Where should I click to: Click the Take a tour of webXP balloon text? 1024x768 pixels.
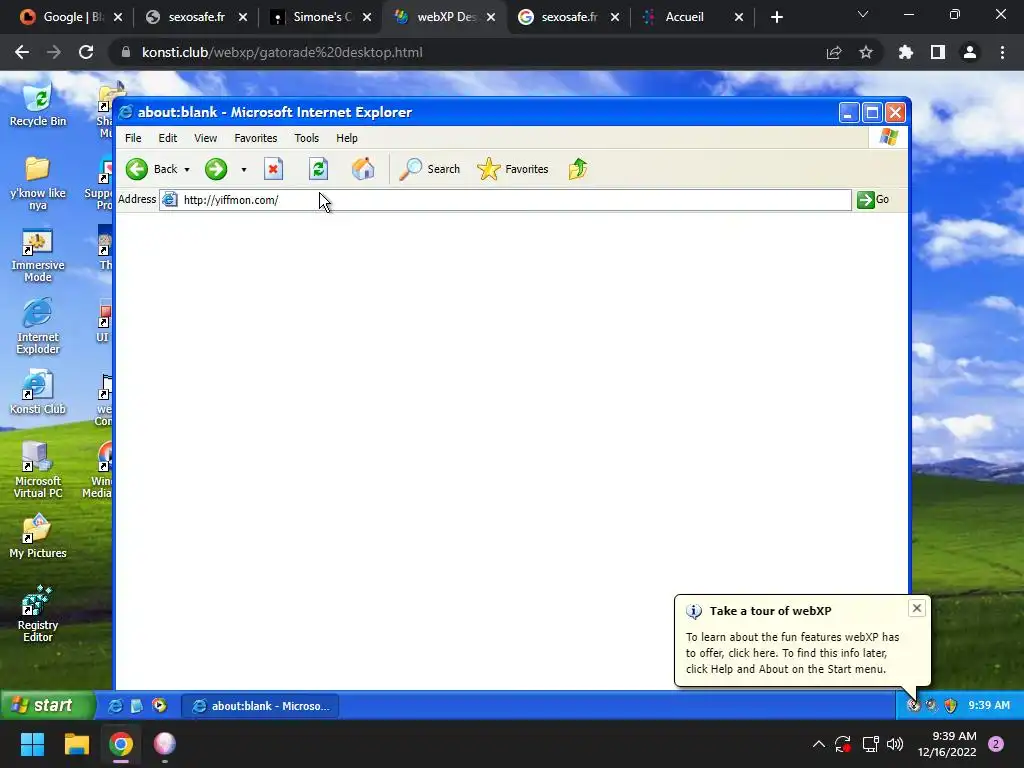coord(771,611)
